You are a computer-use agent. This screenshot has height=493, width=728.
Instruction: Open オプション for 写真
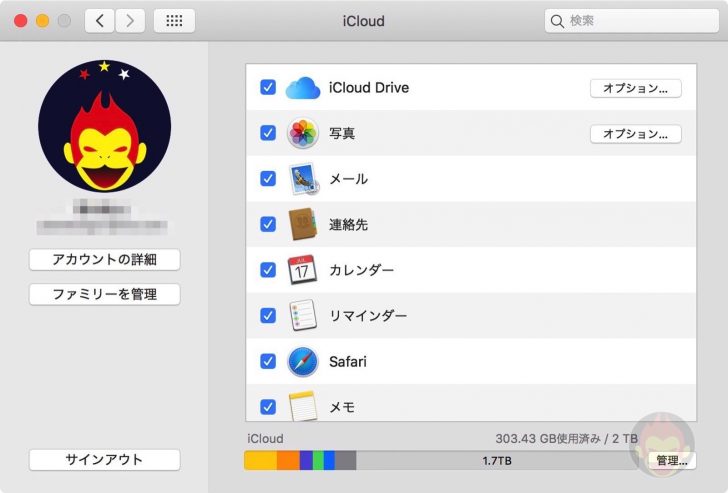[x=636, y=134]
